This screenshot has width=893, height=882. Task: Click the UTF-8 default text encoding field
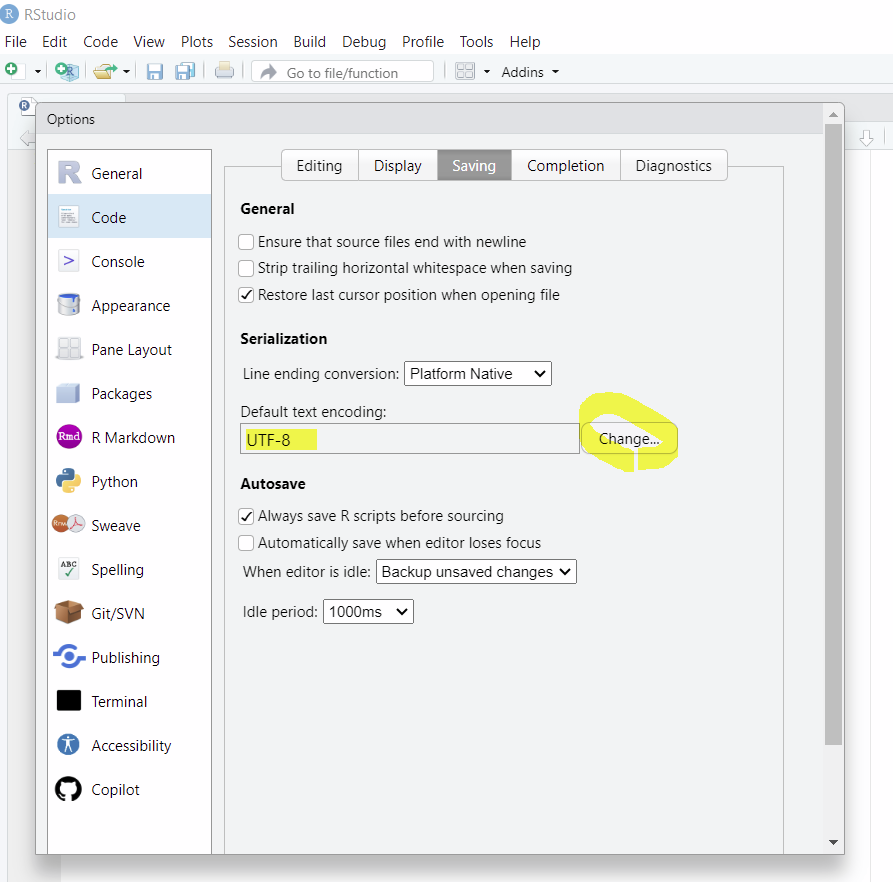click(409, 439)
